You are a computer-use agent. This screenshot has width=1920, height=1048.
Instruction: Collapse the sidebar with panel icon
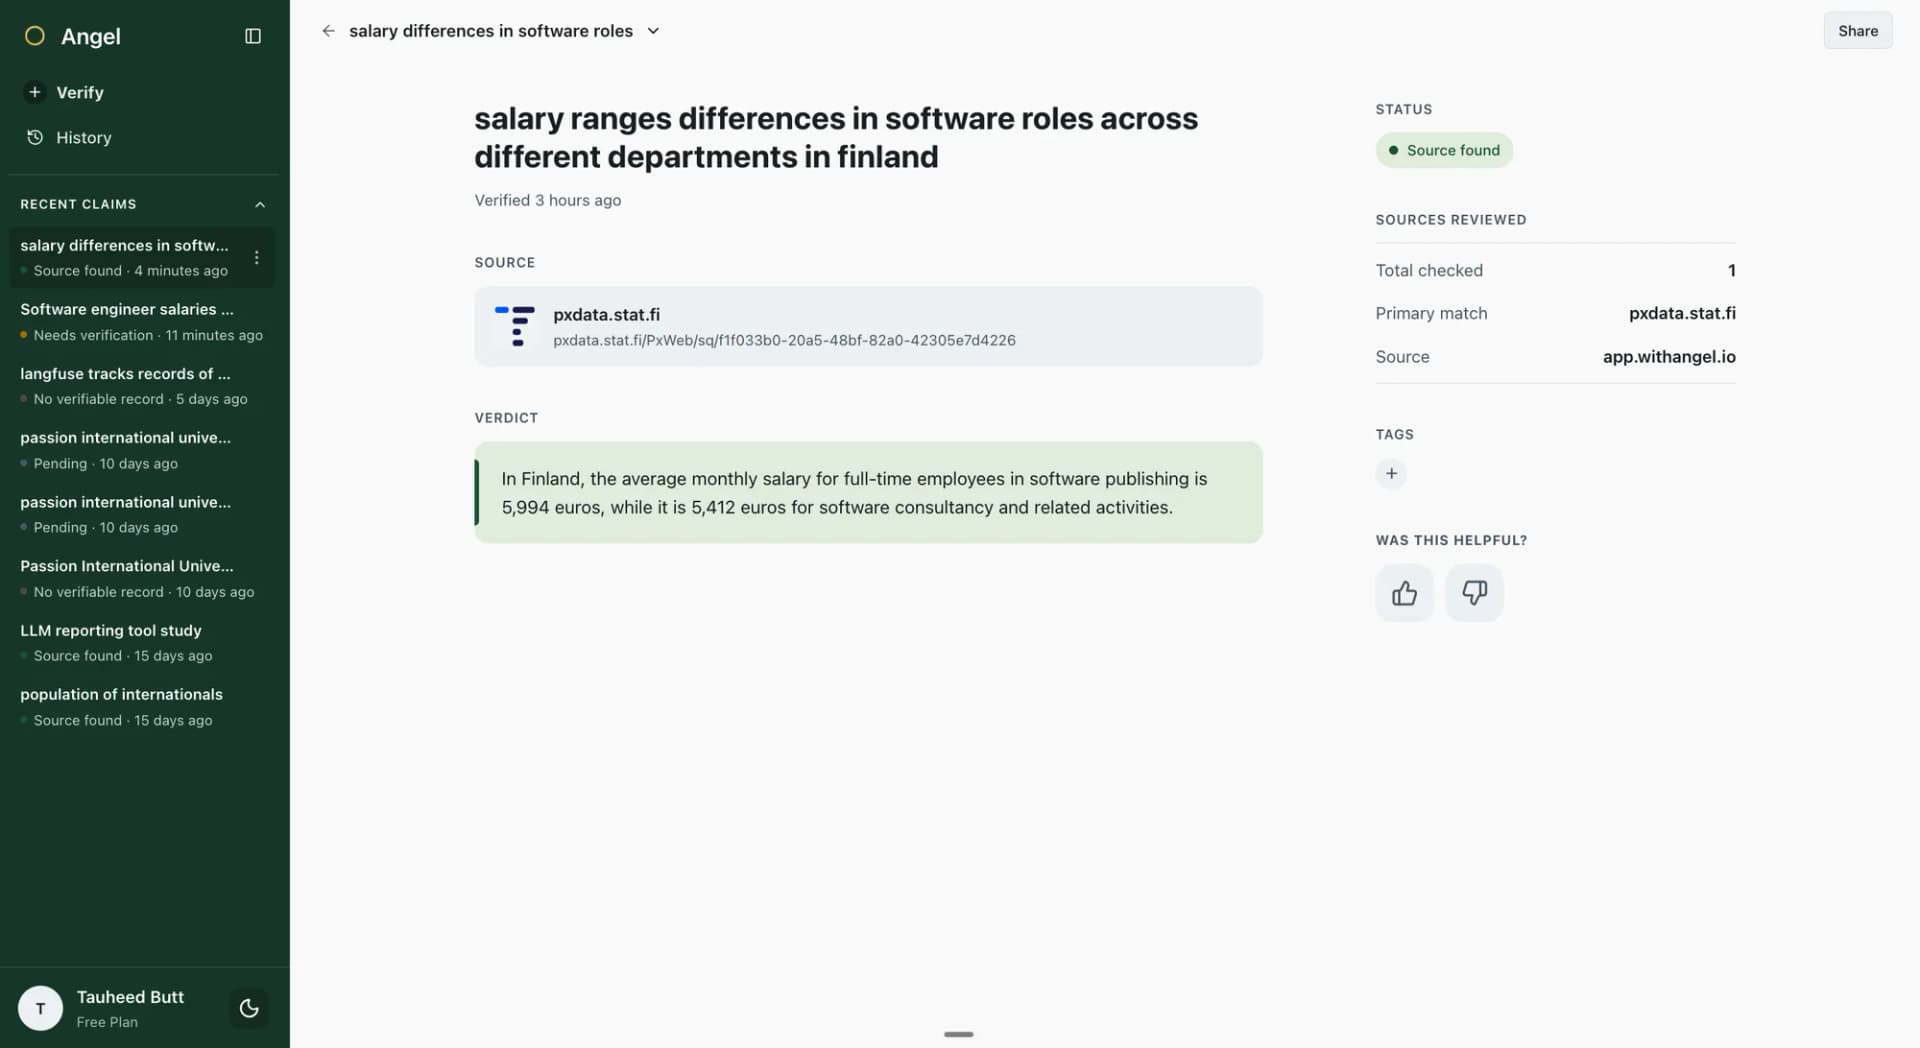[253, 36]
